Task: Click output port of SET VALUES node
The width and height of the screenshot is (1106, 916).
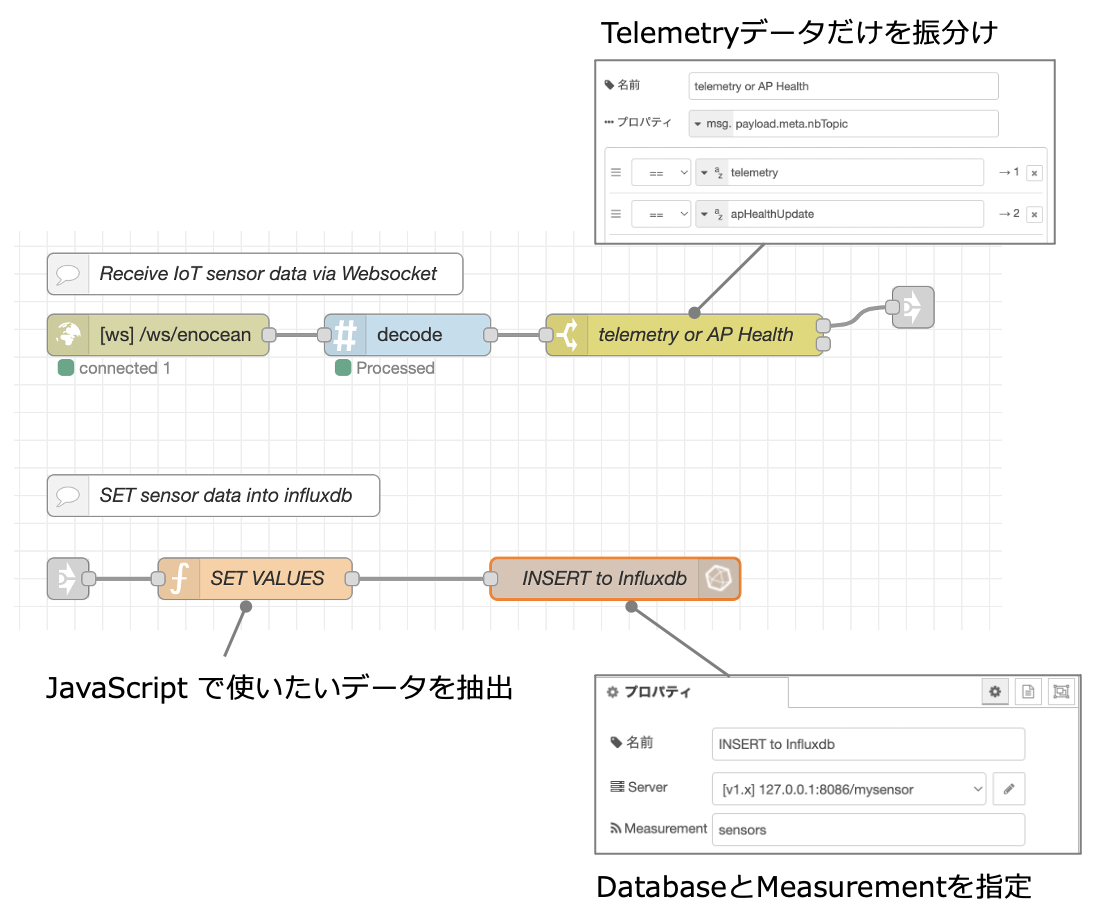Action: [352, 579]
